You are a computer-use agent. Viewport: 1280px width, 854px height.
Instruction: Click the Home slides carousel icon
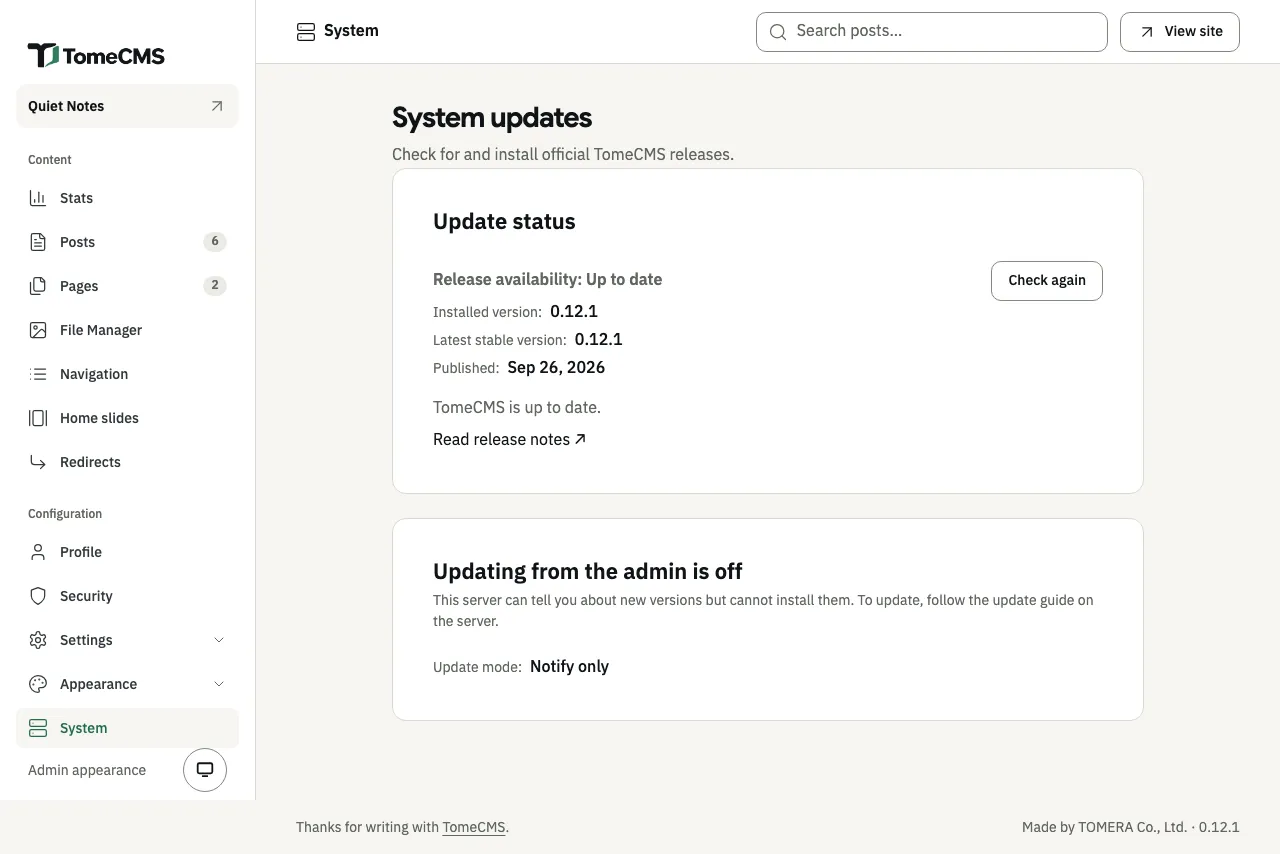coord(38,418)
